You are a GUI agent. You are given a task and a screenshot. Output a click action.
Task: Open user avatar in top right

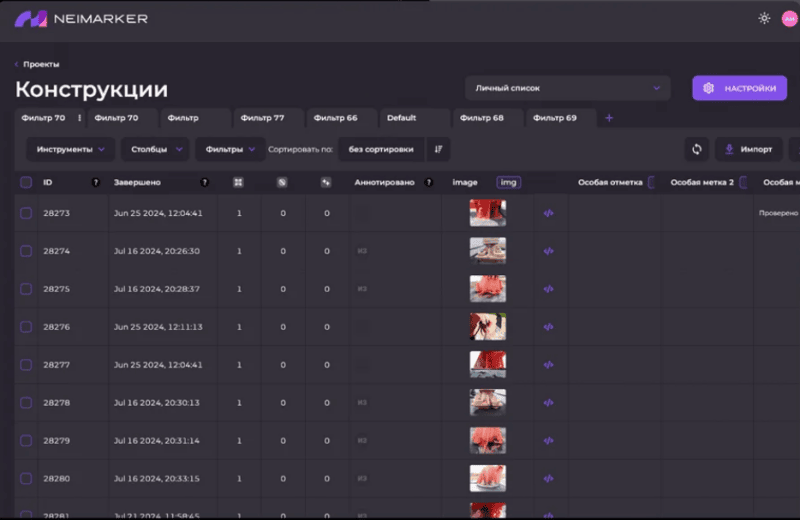coord(788,18)
